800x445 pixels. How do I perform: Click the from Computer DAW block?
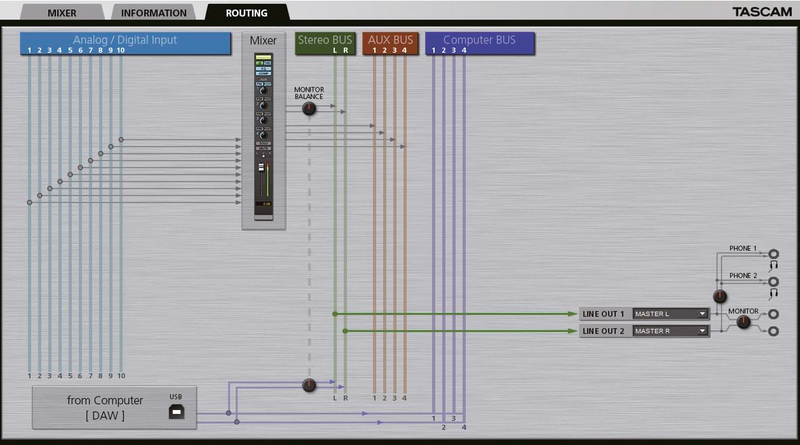point(114,408)
